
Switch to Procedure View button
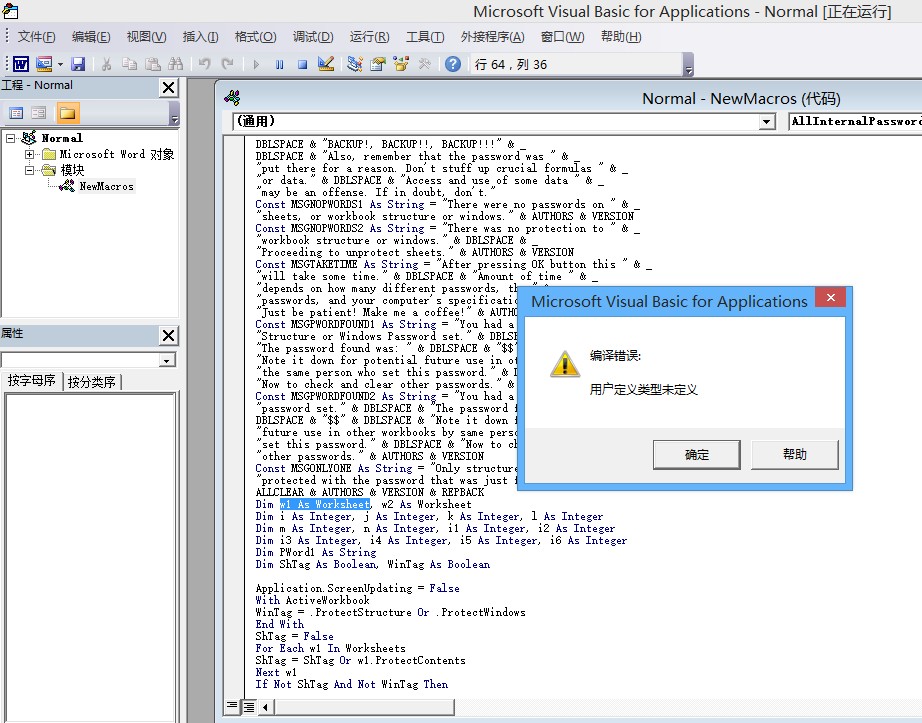(232, 706)
